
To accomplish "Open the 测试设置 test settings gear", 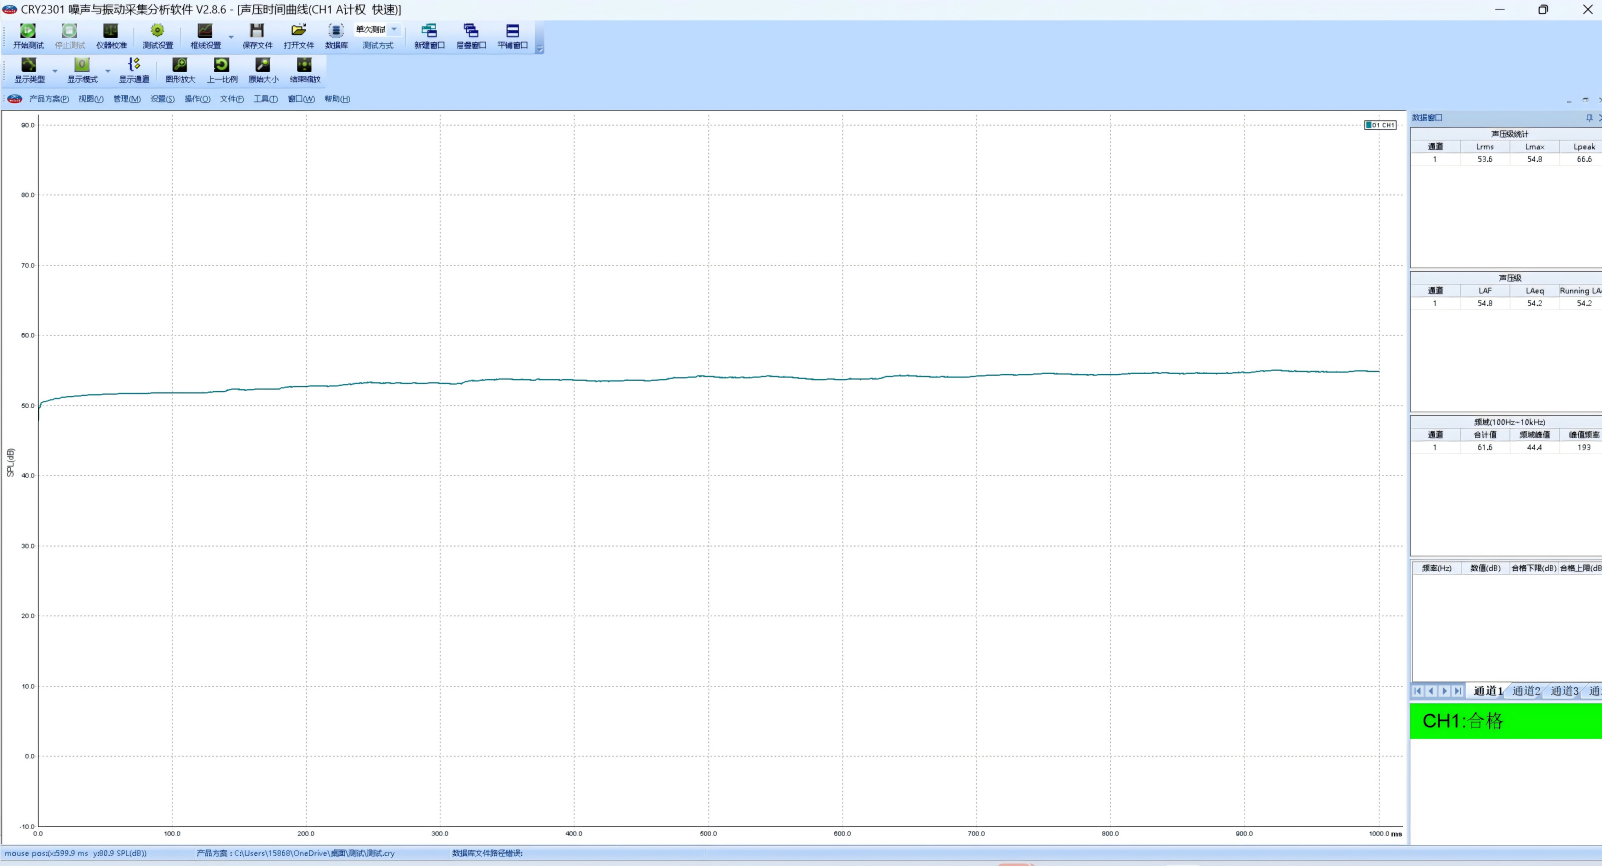I will pos(157,32).
